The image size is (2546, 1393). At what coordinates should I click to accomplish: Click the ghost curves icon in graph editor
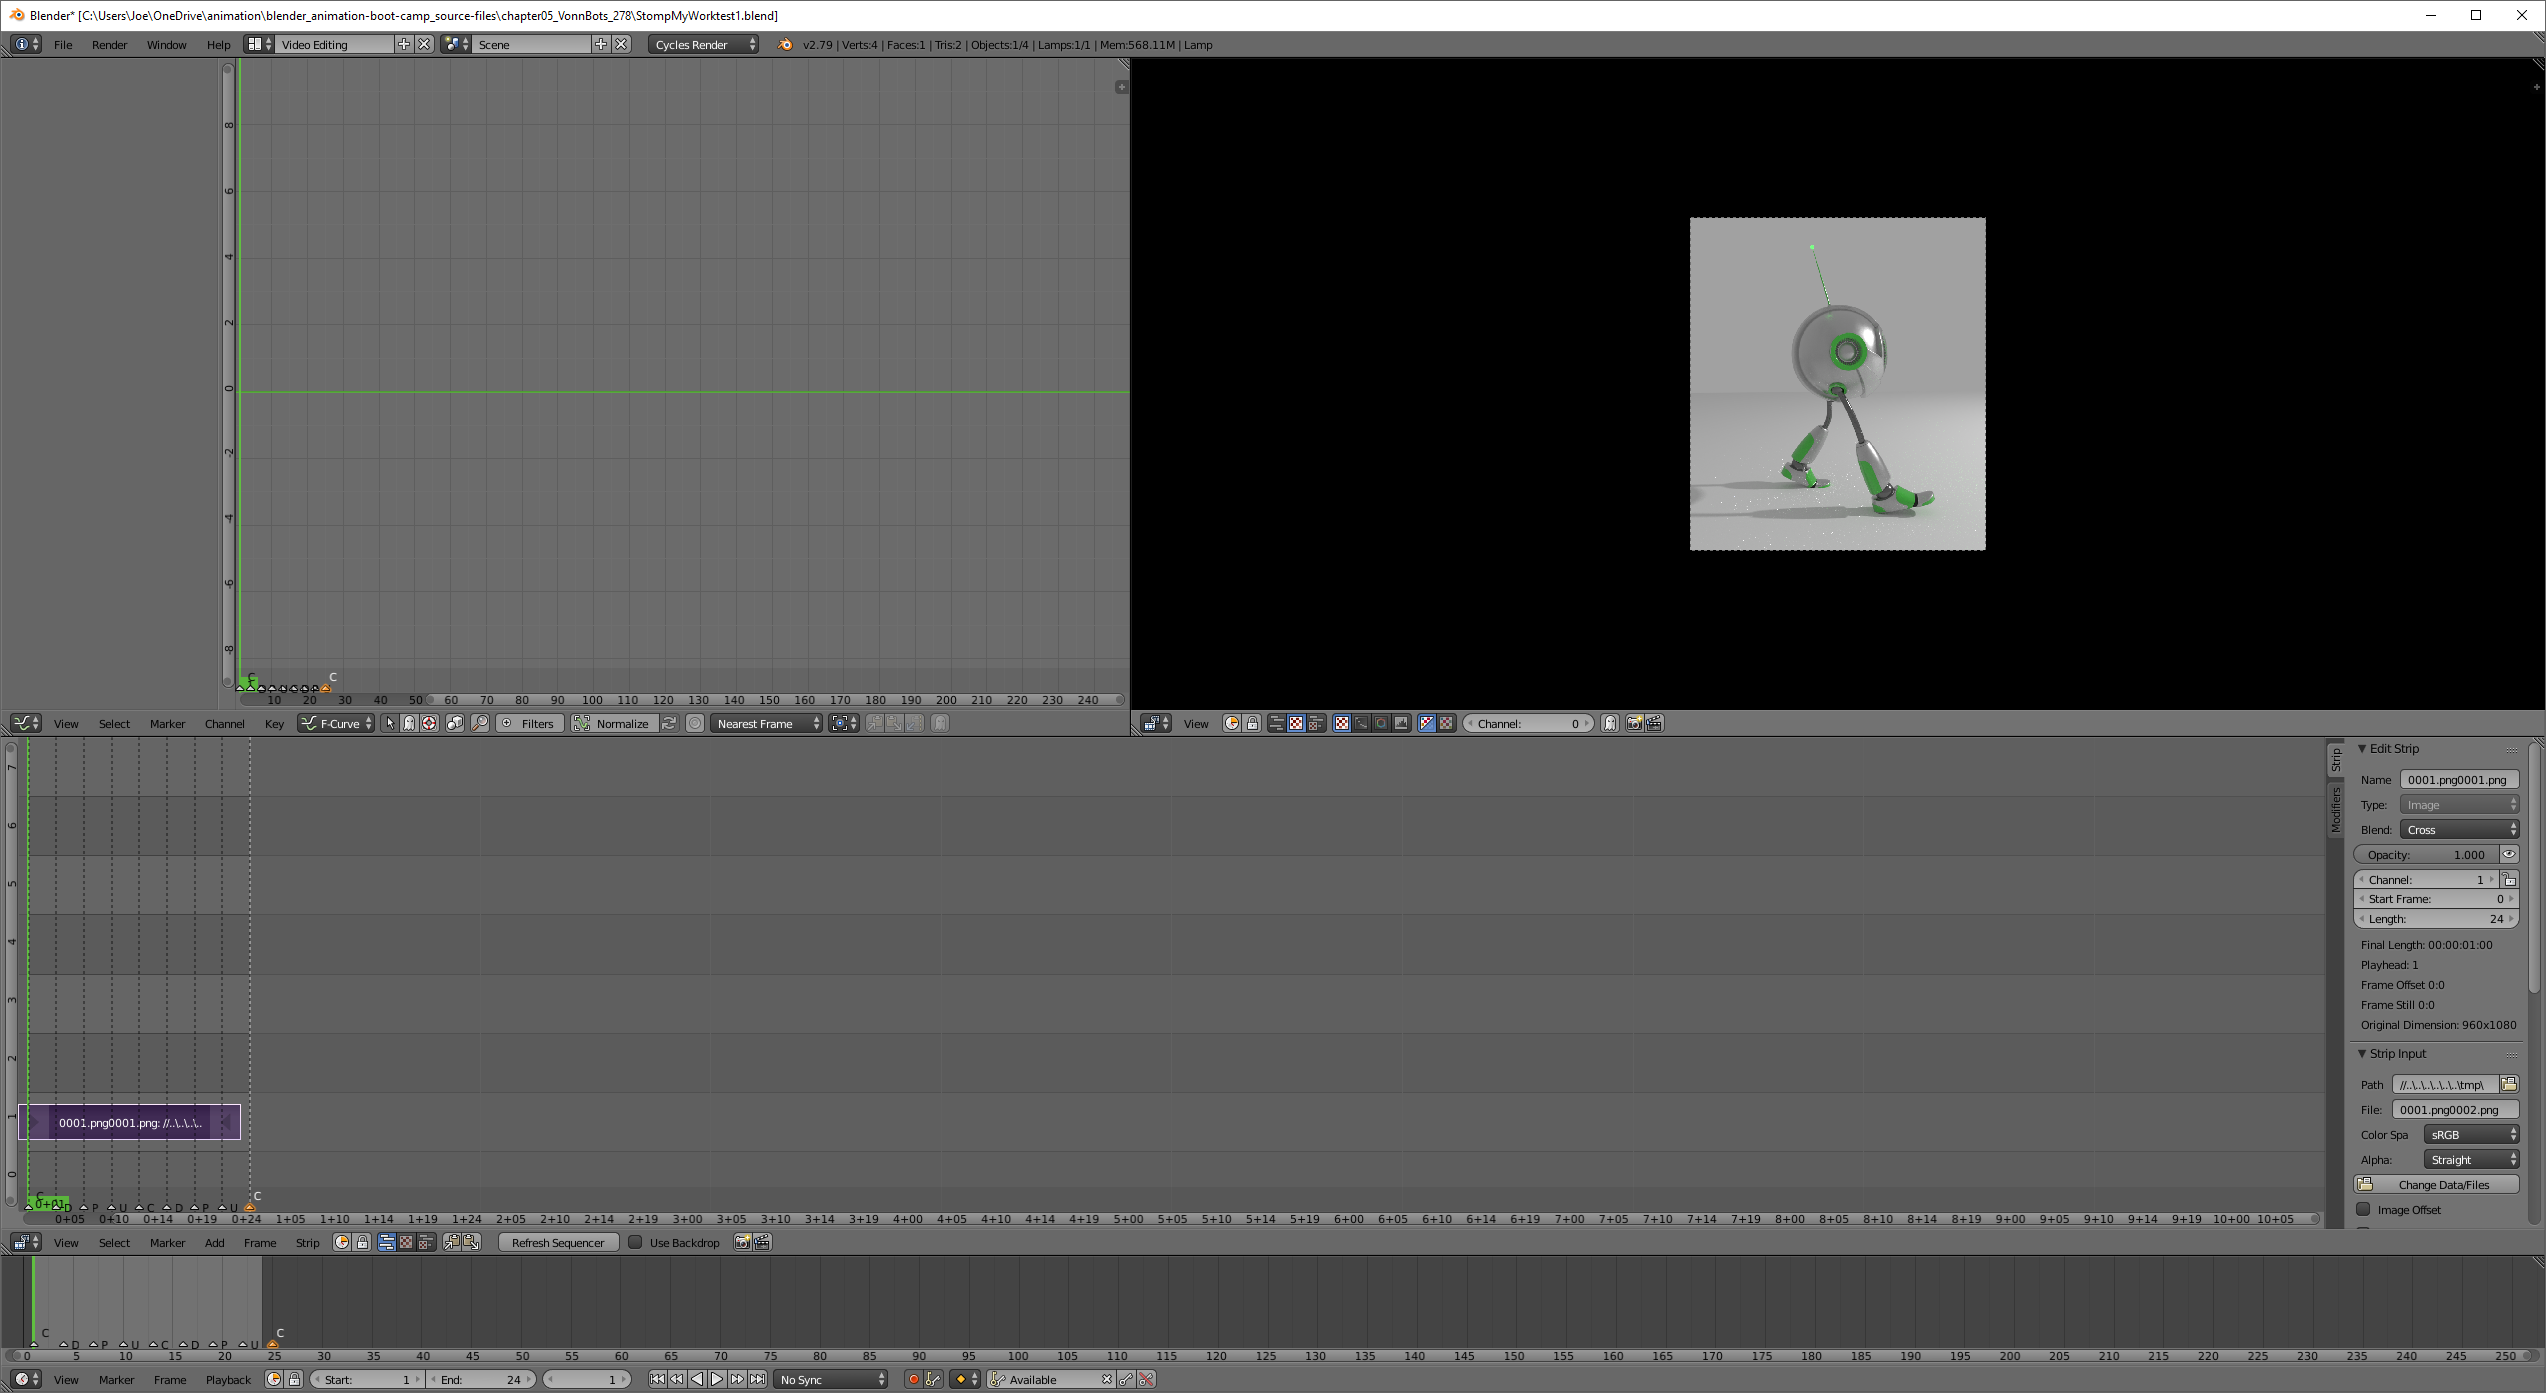[940, 723]
